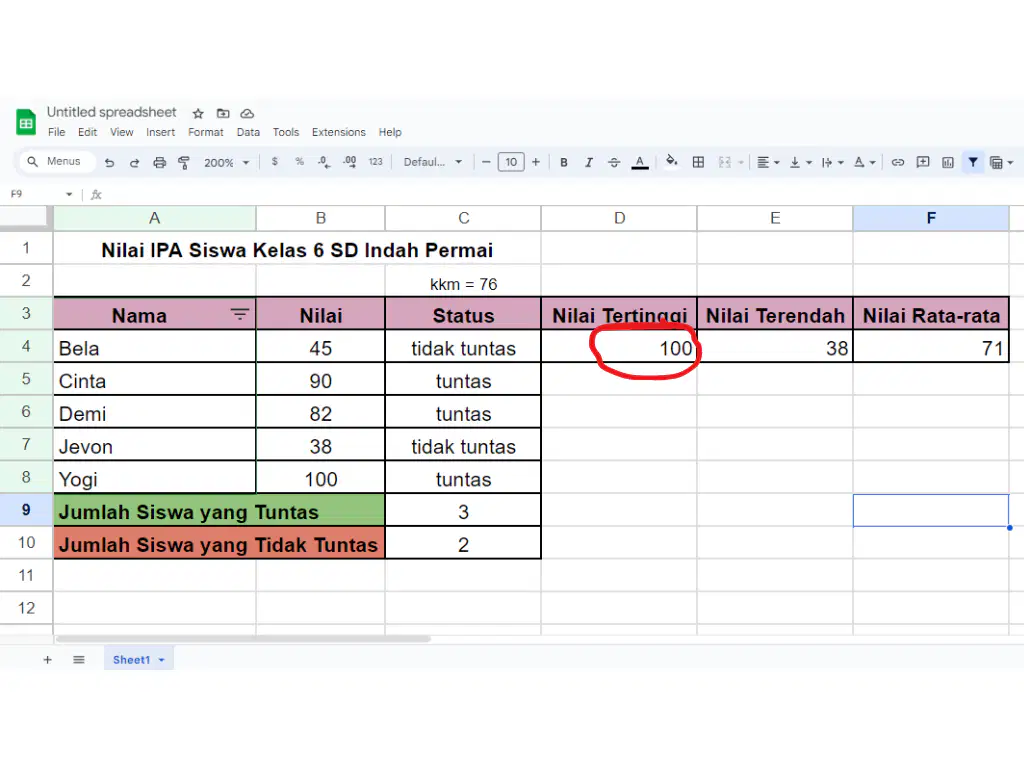Open the Help menu
This screenshot has width=1024, height=768.
click(x=390, y=132)
